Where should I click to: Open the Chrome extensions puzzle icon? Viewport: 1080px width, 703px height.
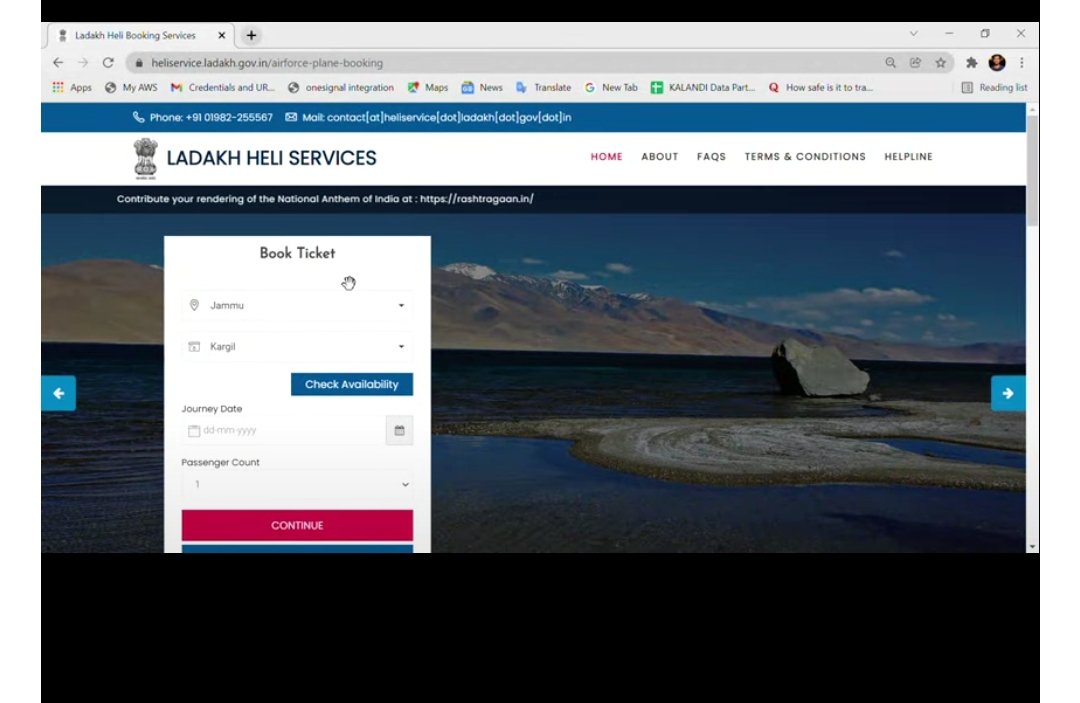point(971,62)
